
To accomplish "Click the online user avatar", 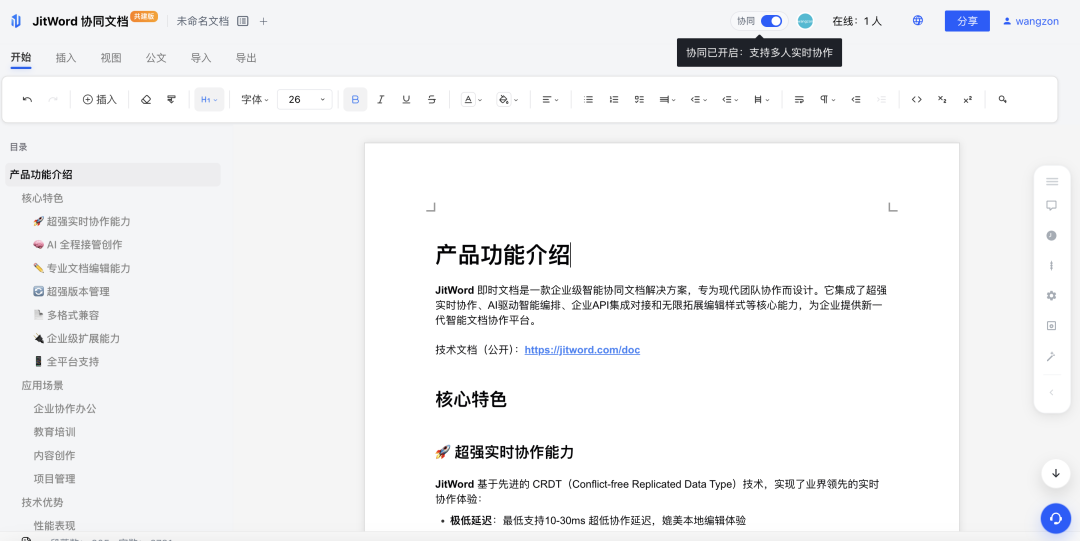I will point(804,21).
